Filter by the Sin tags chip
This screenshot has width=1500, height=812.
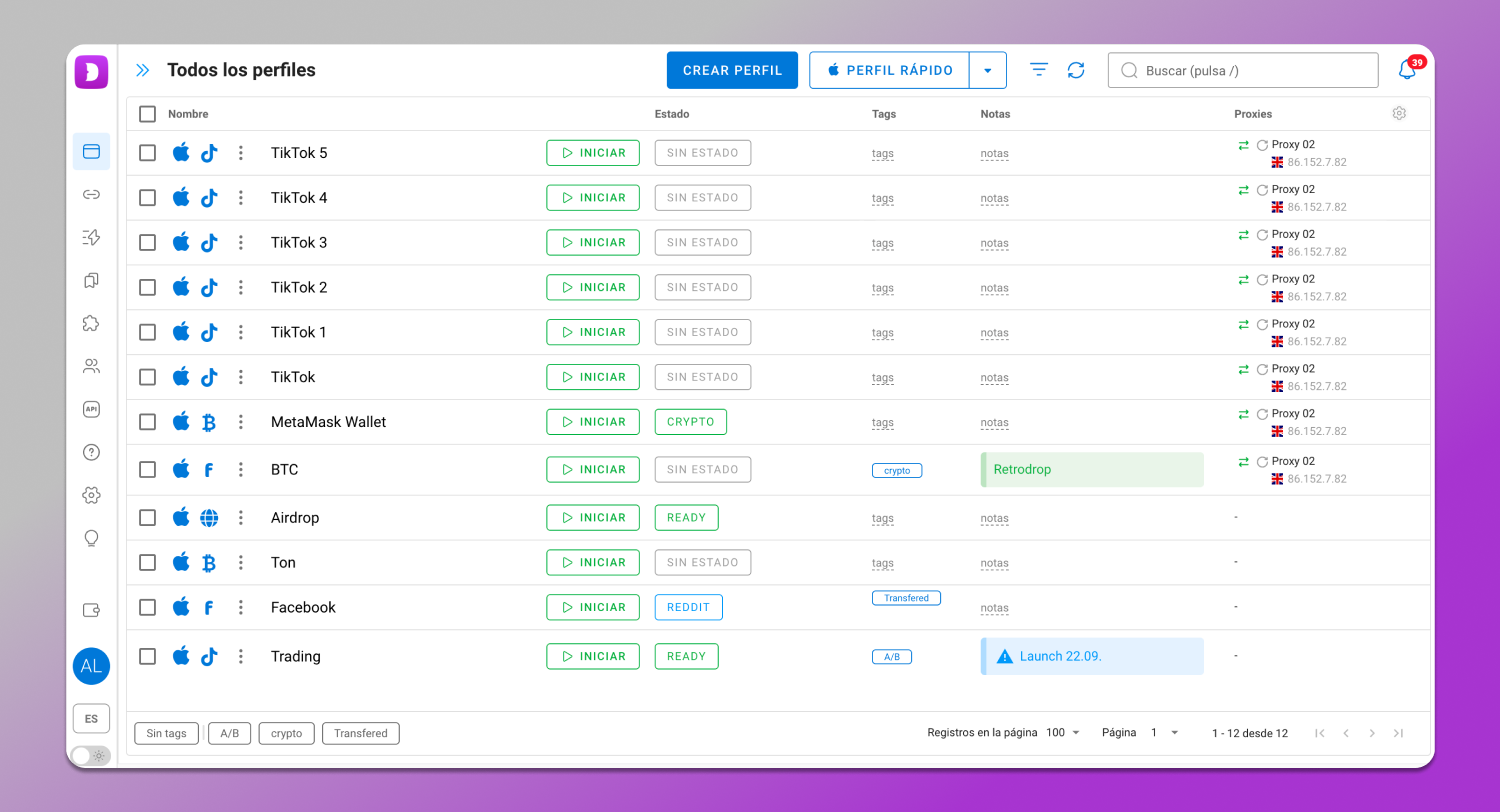167,734
